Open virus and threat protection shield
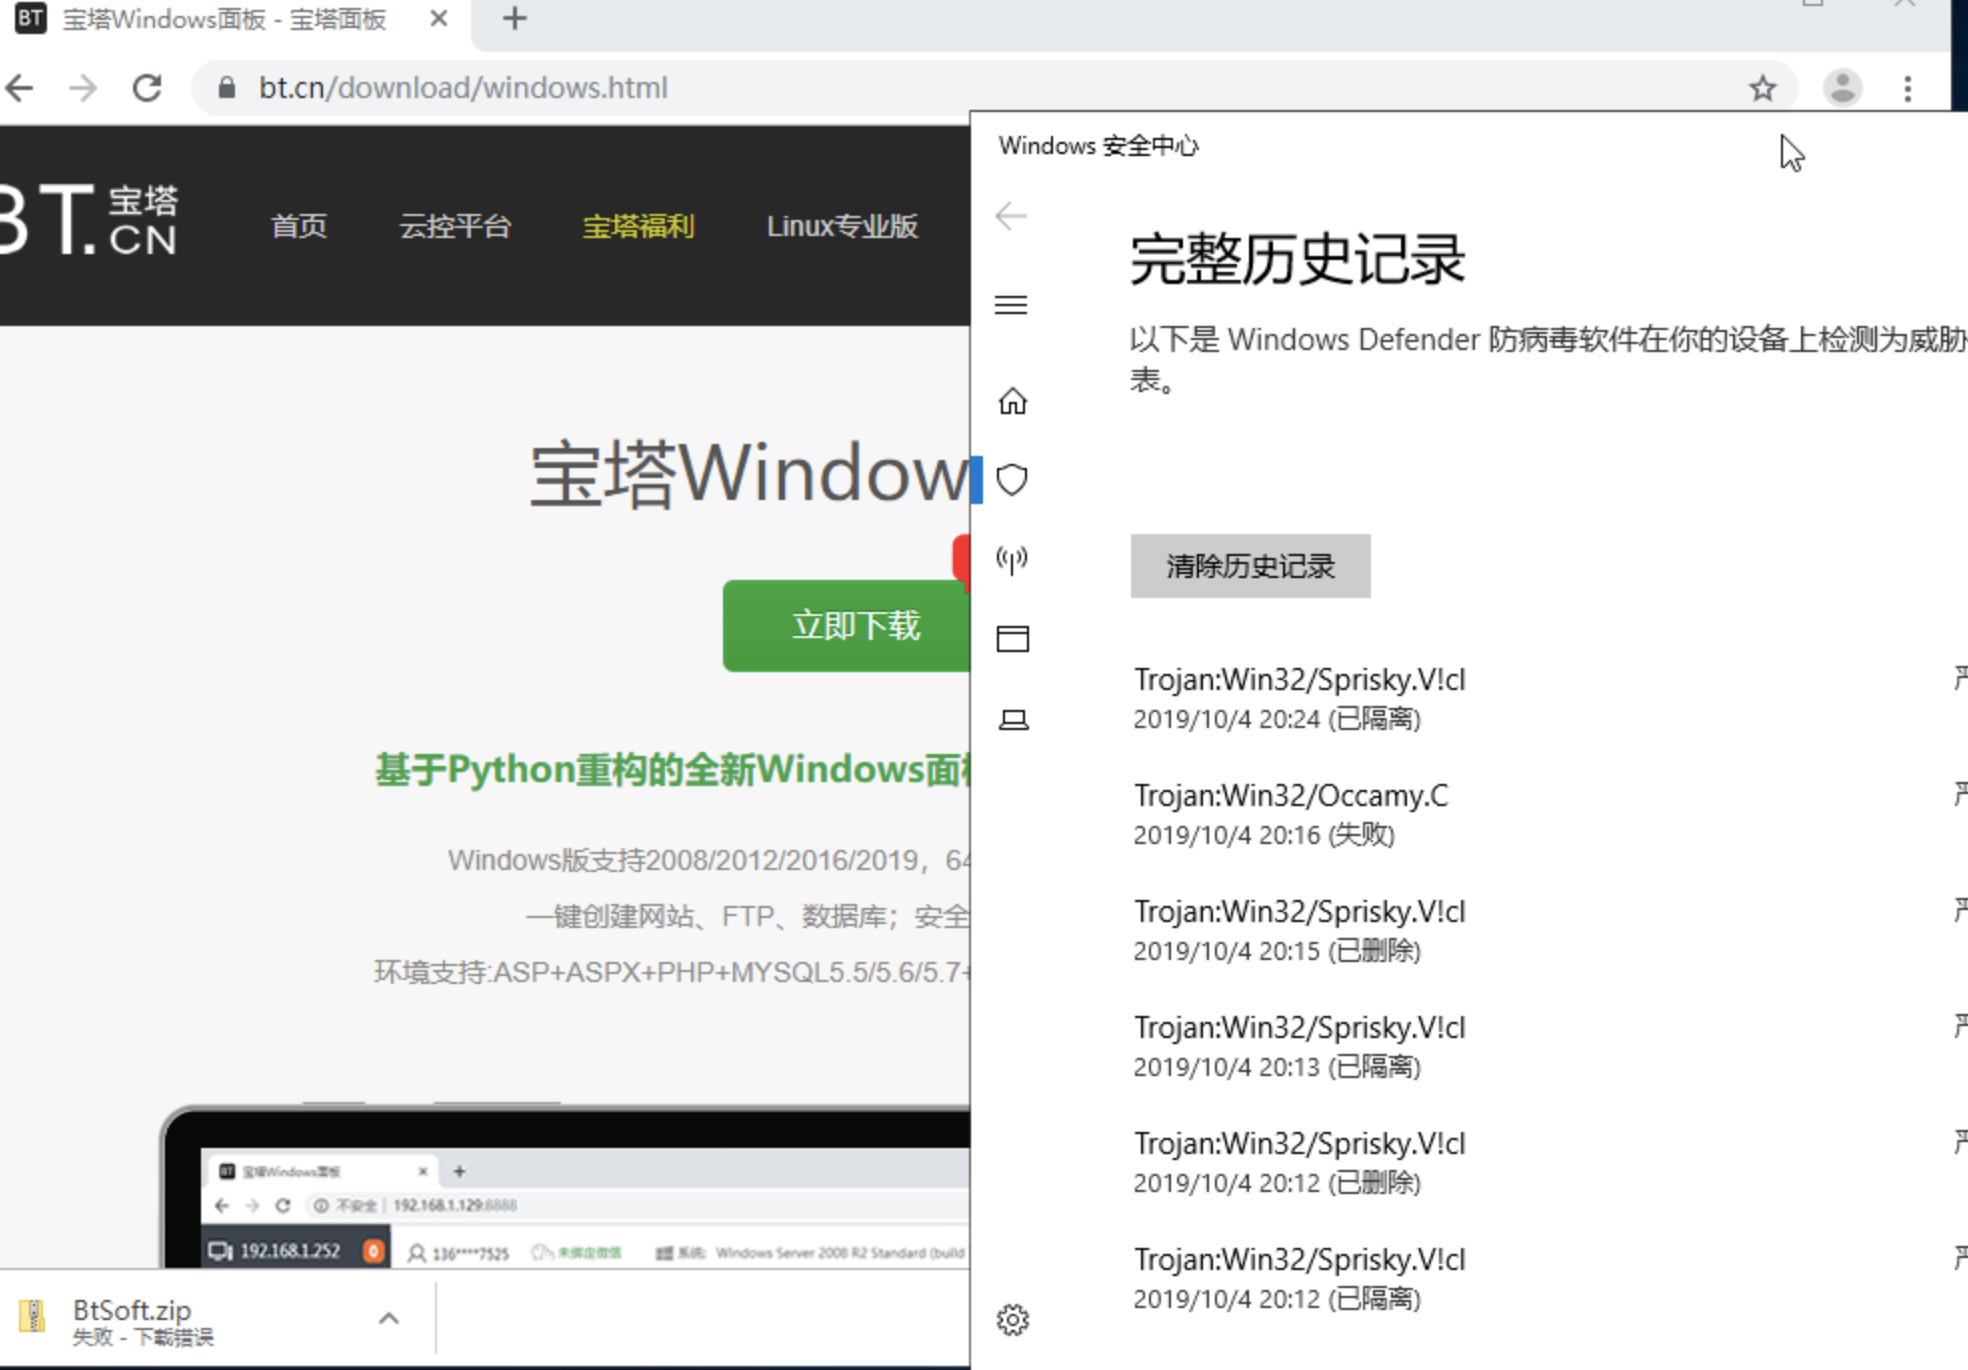1968x1370 pixels. [1013, 480]
